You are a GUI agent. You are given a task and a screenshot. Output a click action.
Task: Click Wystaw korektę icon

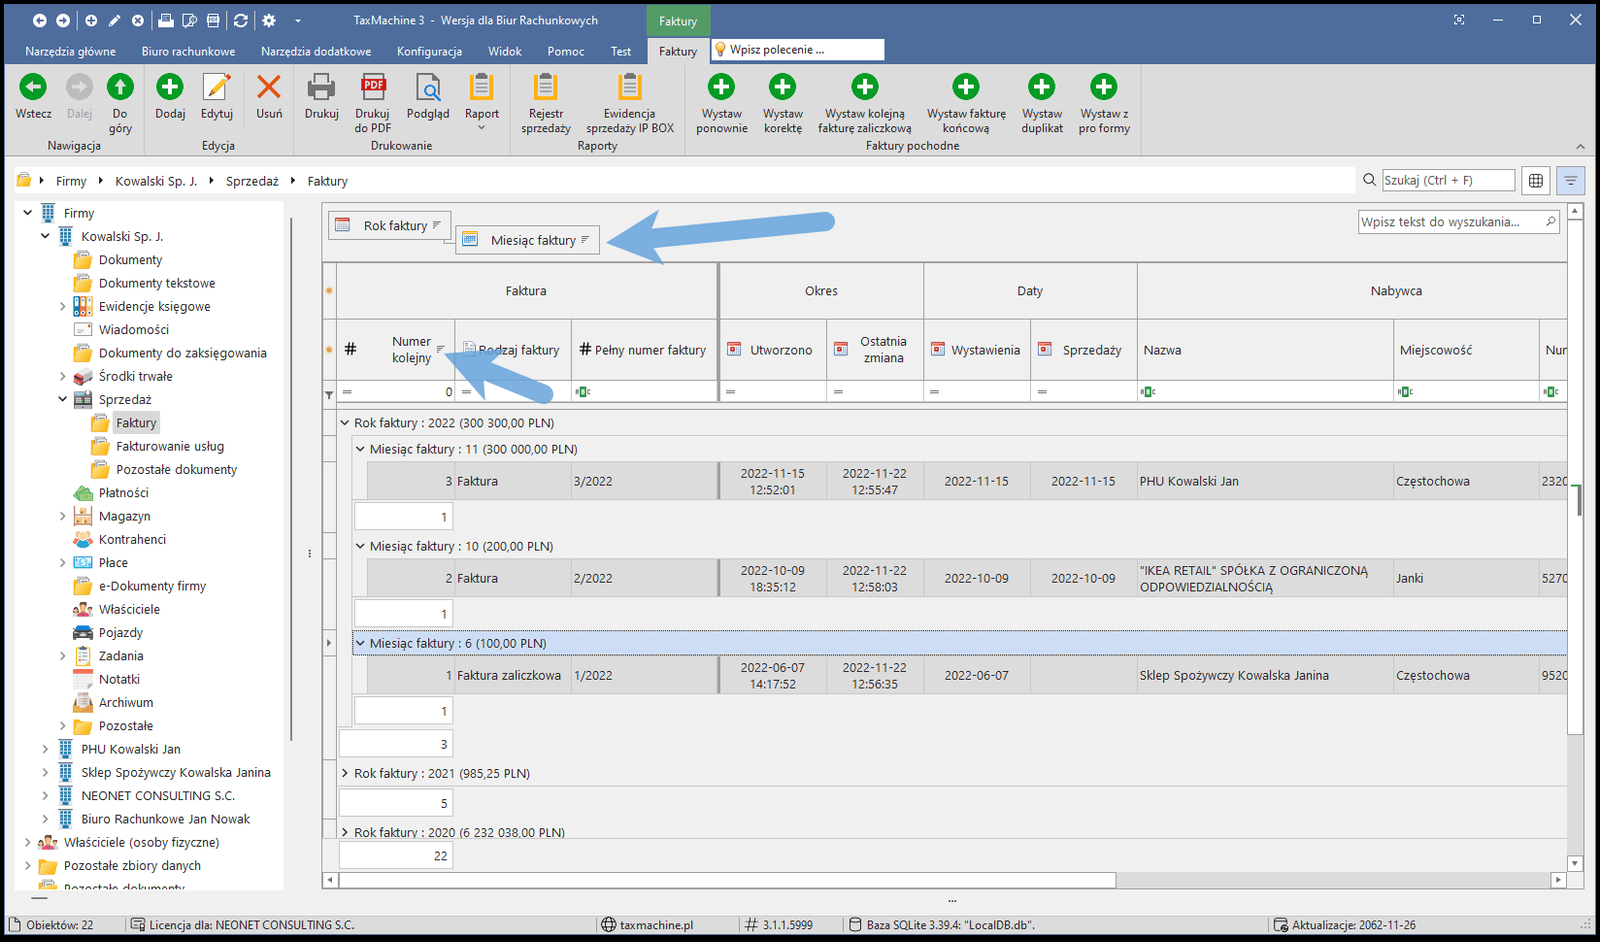click(x=782, y=89)
